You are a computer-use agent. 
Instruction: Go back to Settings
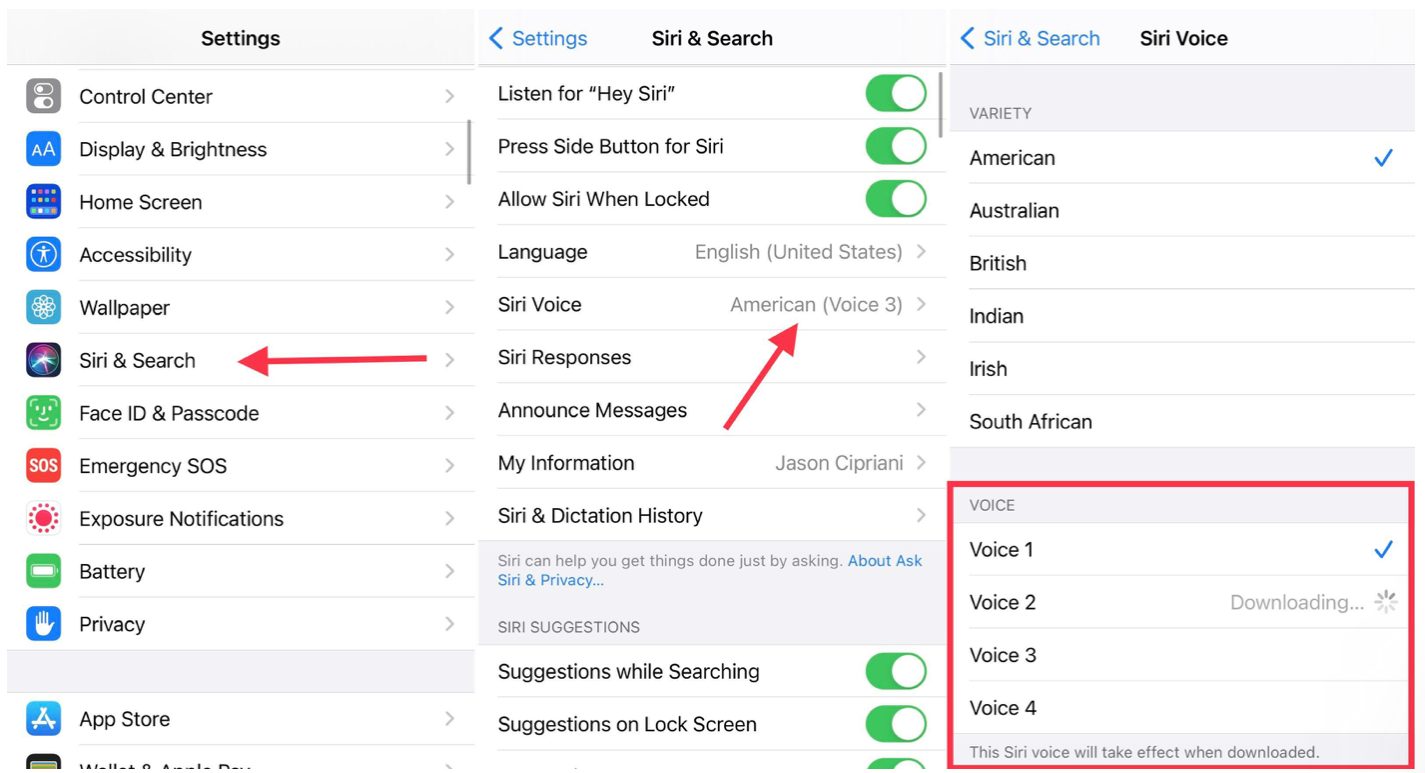(x=538, y=38)
